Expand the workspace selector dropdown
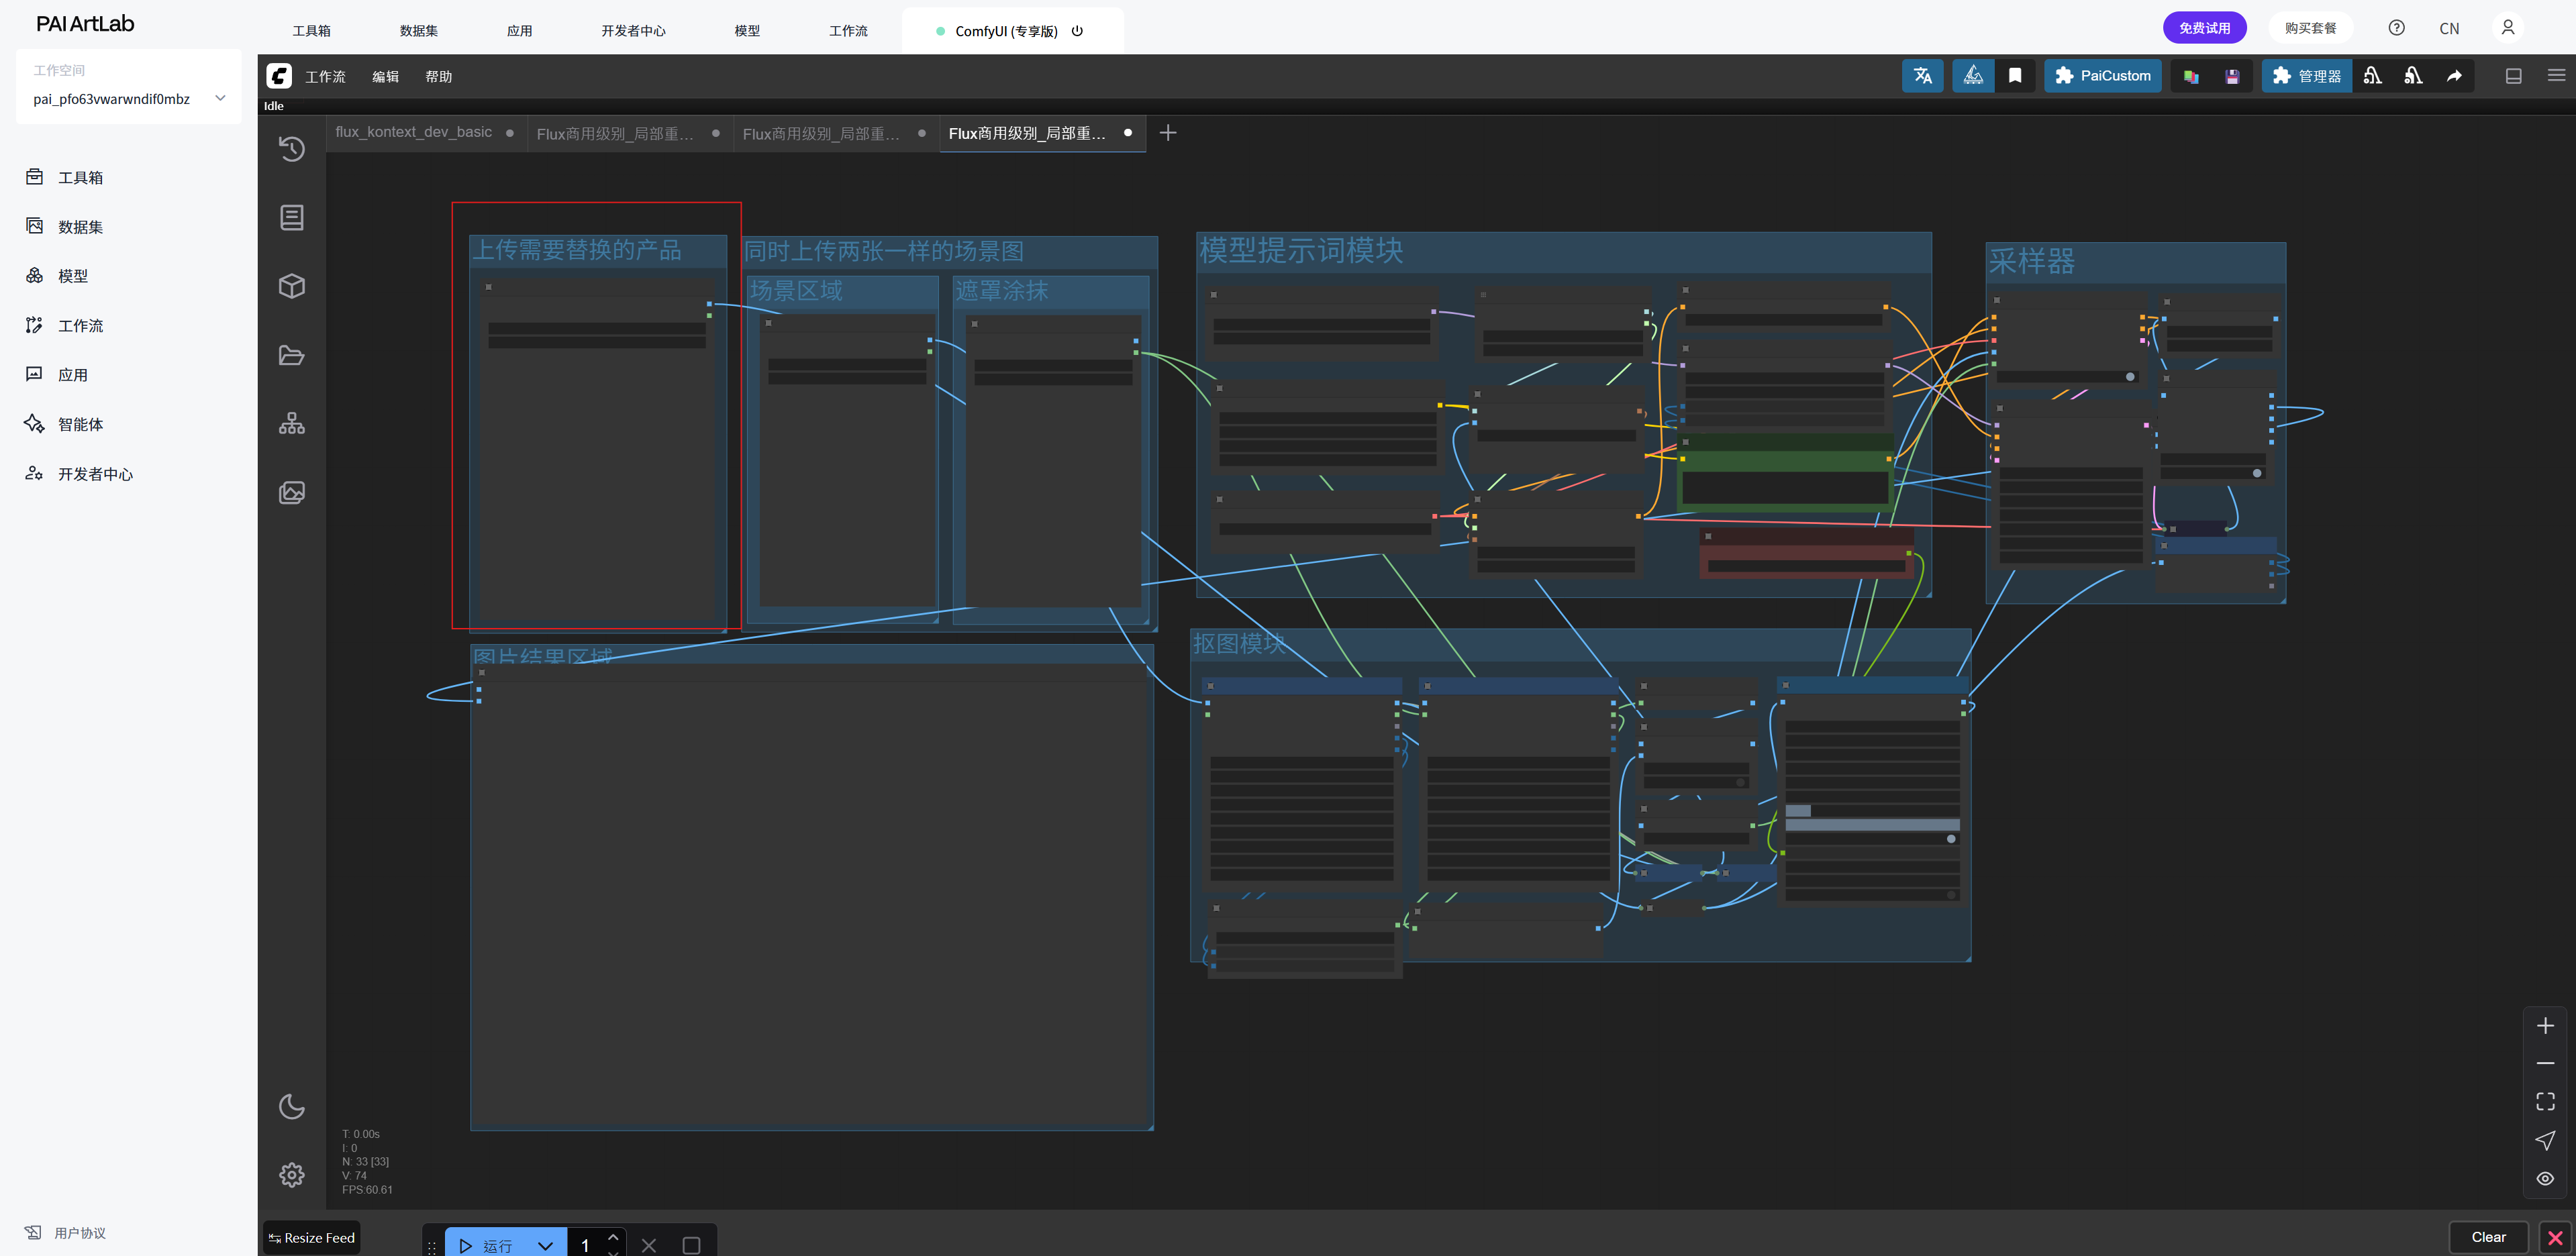The width and height of the screenshot is (2576, 1256). pyautogui.click(x=220, y=98)
